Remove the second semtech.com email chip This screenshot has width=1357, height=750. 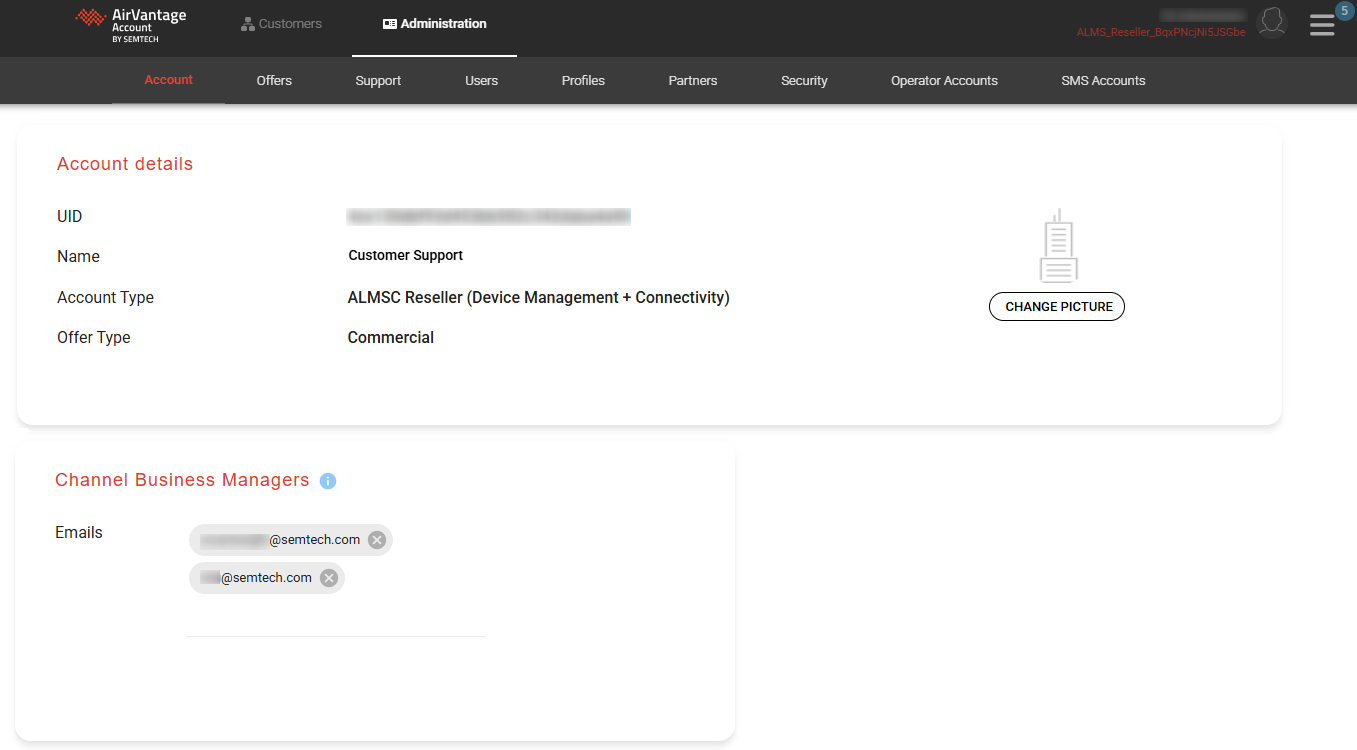coord(329,578)
